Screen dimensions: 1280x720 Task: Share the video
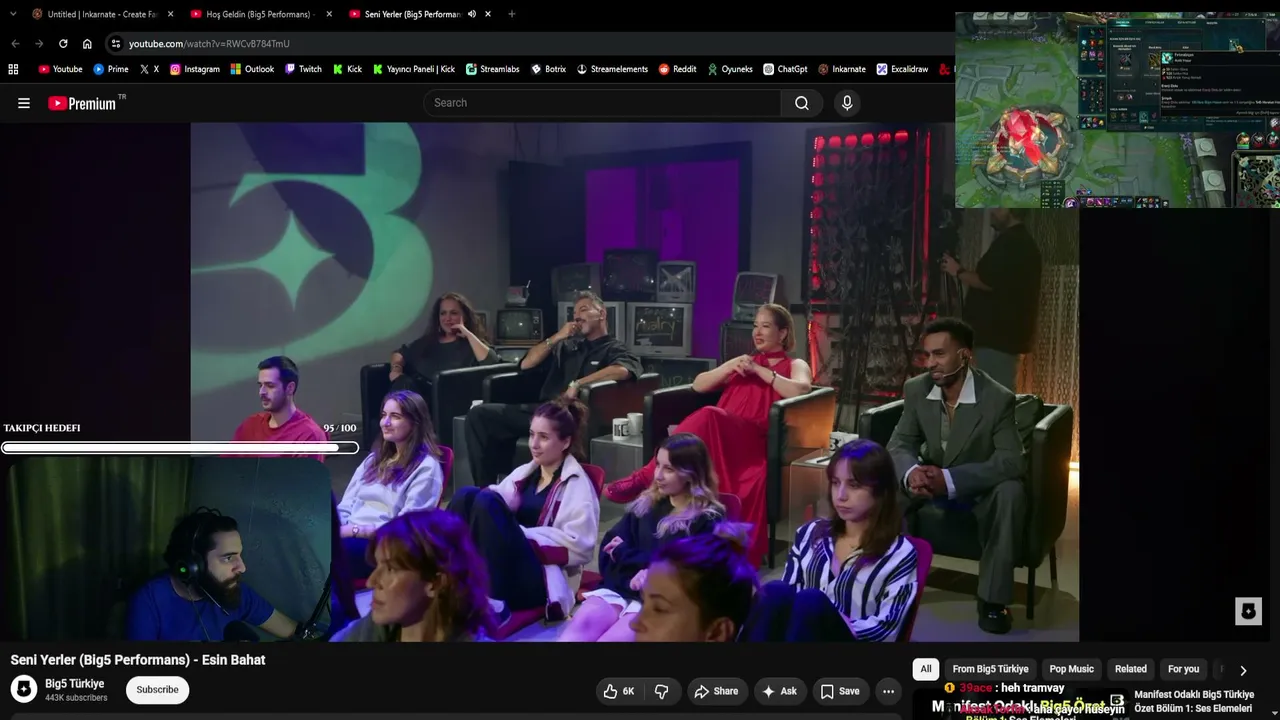click(x=716, y=691)
